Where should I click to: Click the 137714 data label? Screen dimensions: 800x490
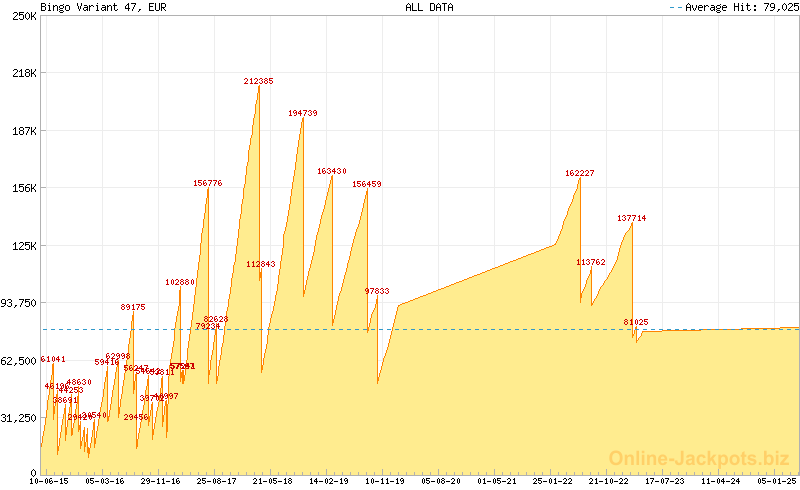coord(632,217)
